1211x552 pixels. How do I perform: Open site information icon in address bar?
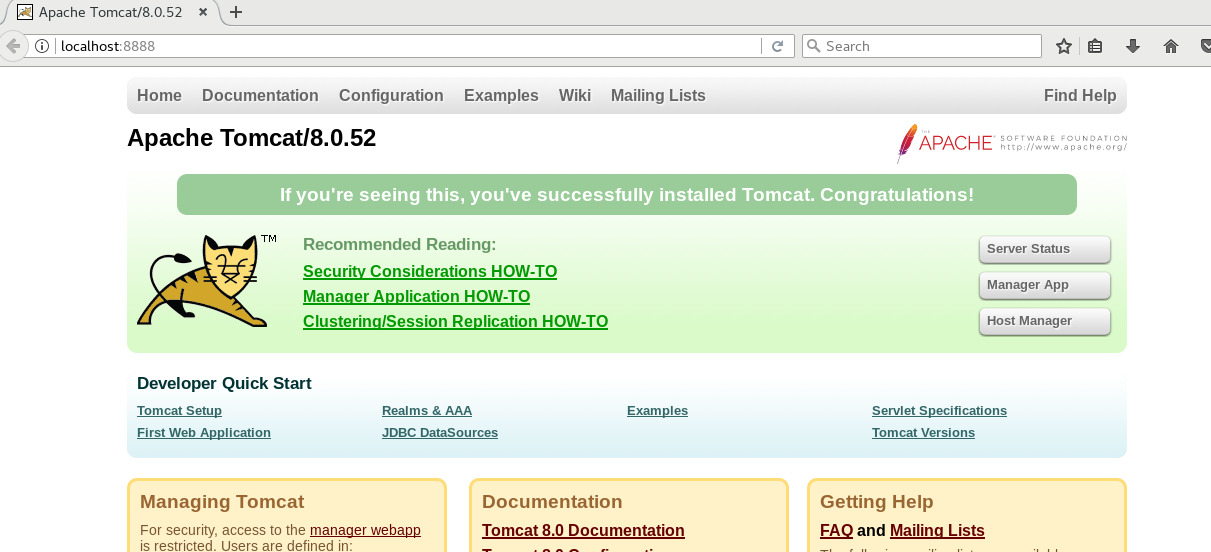(42, 46)
